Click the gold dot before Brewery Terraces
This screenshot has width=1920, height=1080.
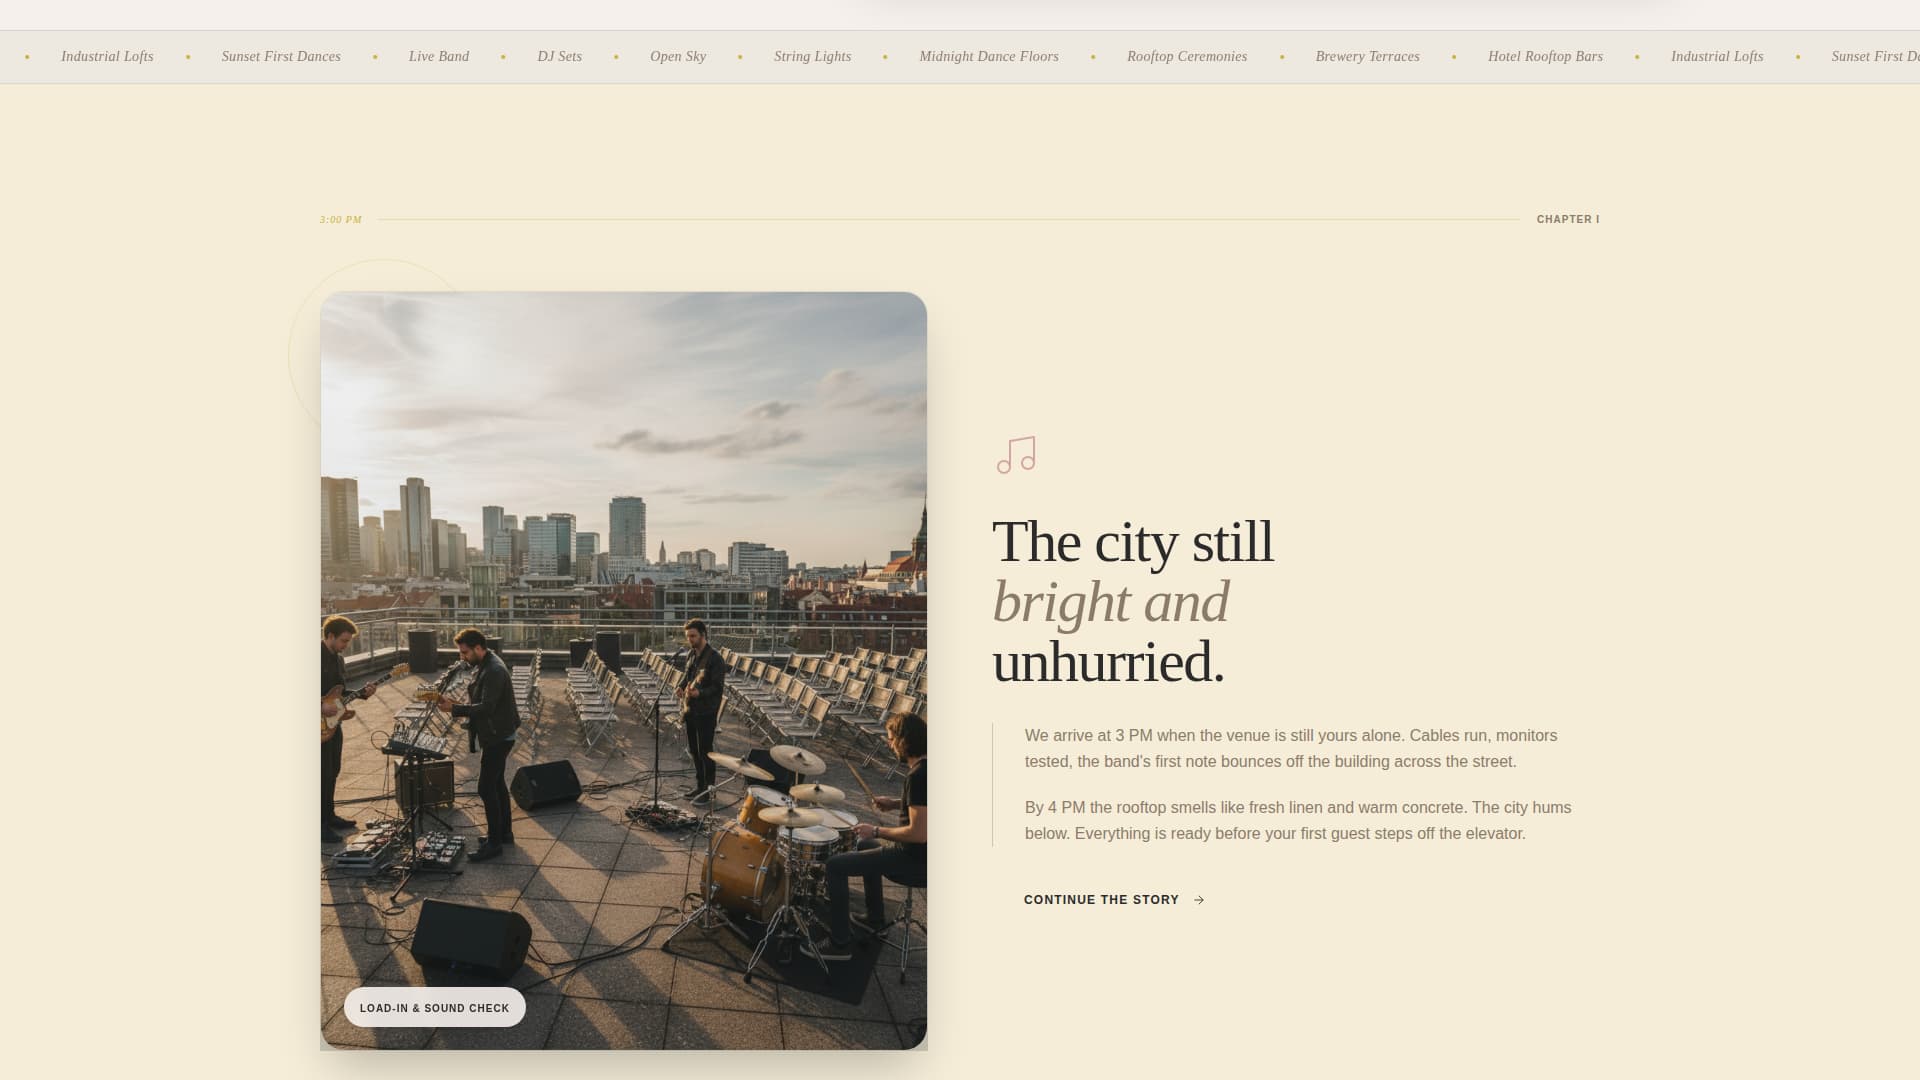click(x=1281, y=56)
